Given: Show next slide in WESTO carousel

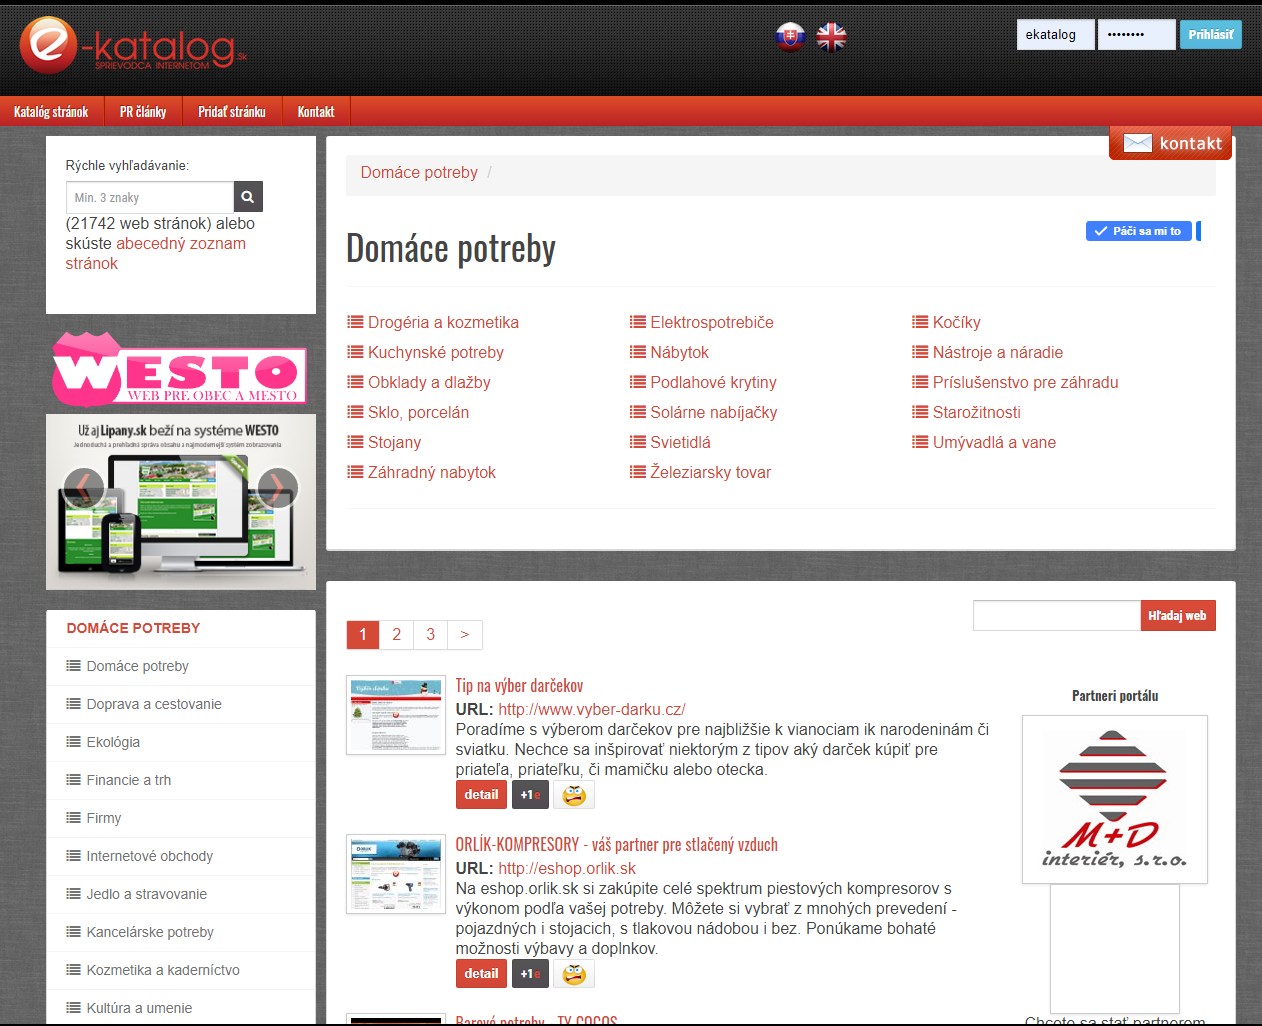Looking at the screenshot, I should 277,487.
